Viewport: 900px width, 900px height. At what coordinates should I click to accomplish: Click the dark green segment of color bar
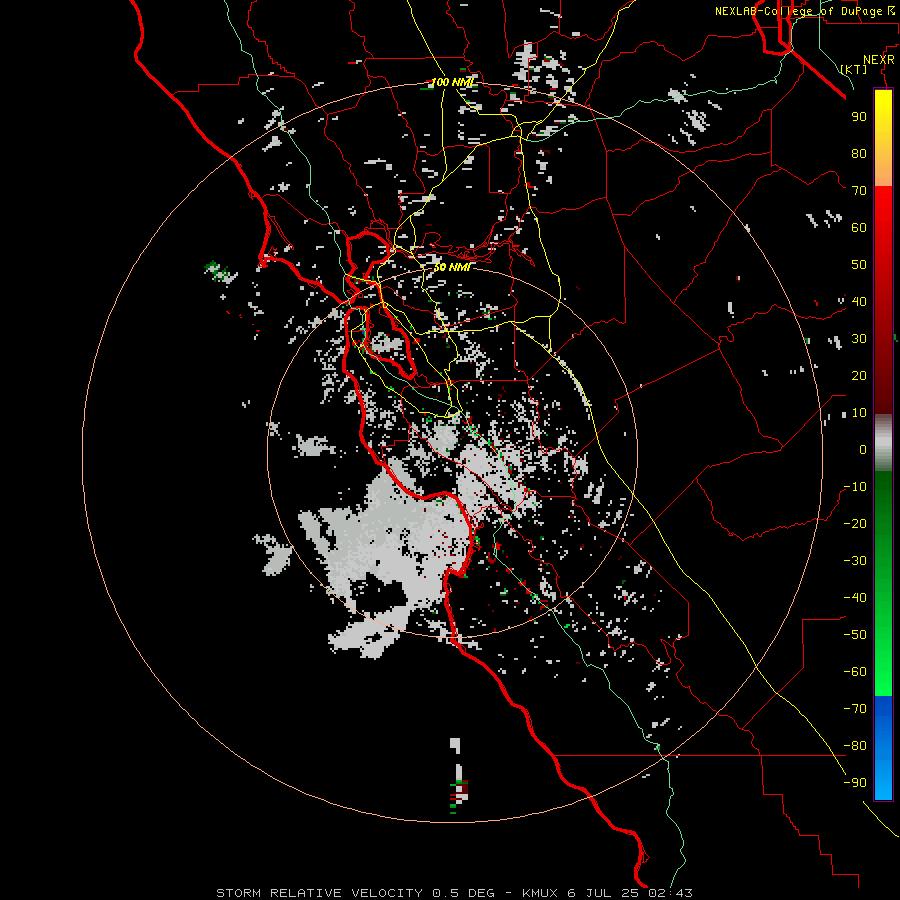click(883, 517)
